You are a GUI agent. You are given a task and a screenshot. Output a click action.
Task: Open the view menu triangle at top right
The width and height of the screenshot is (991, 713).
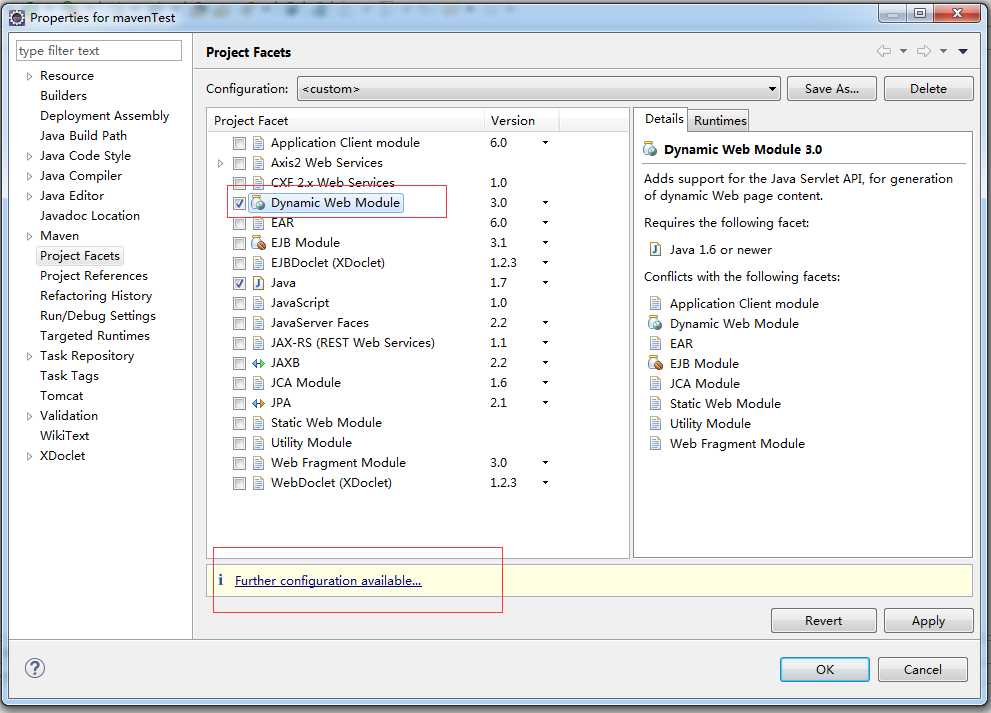963,51
